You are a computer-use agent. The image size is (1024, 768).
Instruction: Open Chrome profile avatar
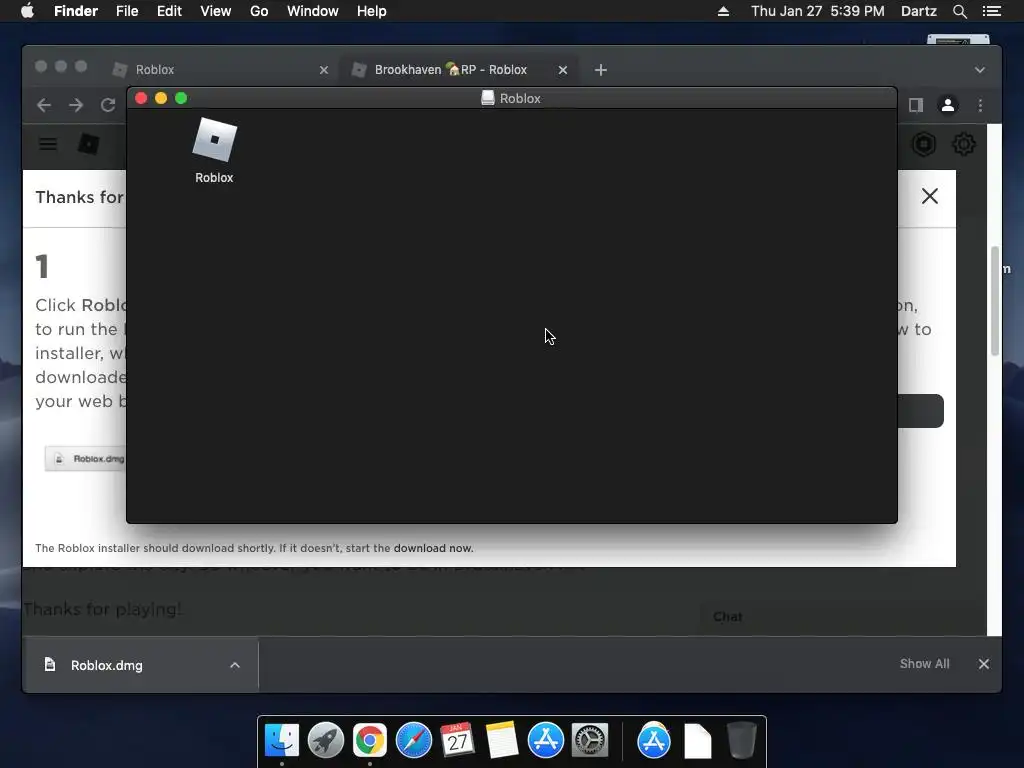pos(948,105)
